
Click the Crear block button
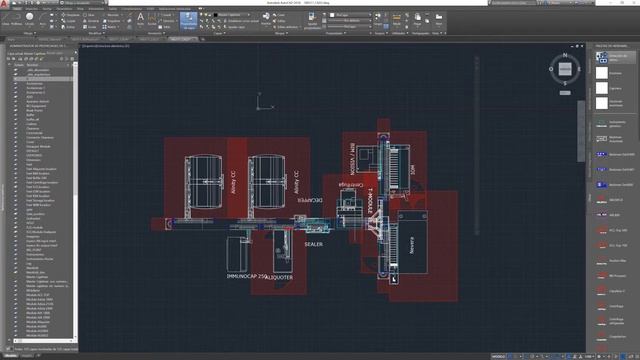click(280, 15)
